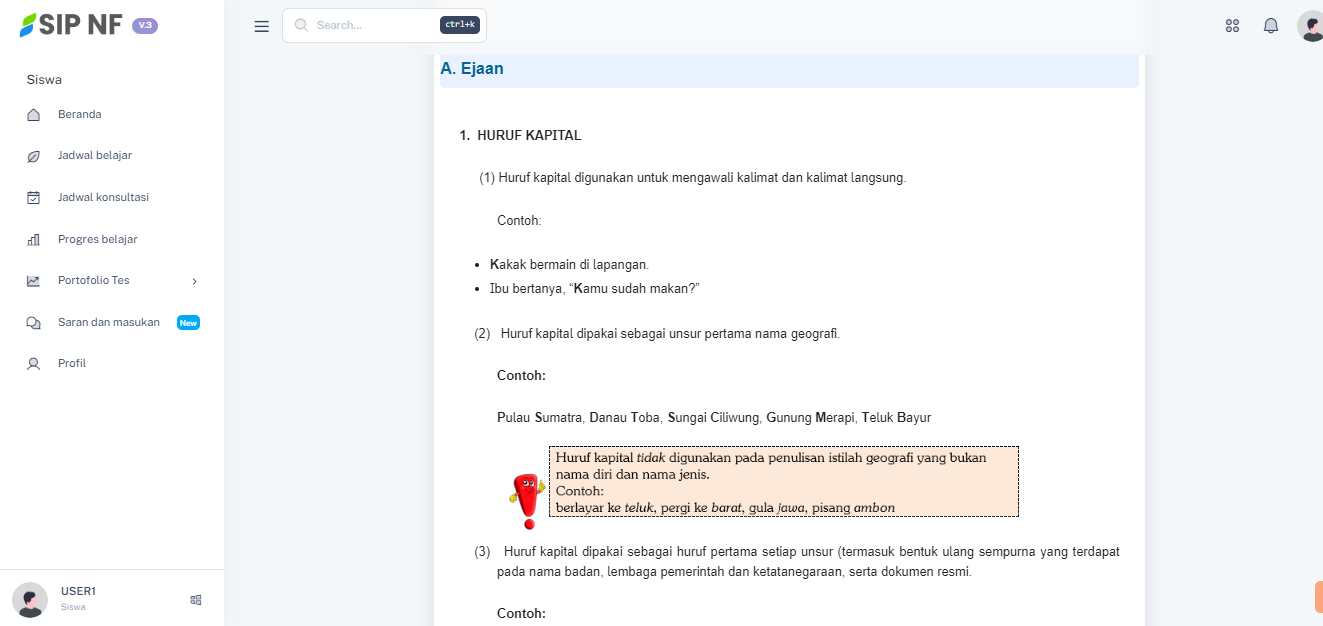Open the Portofolio Tes menu

pos(94,281)
